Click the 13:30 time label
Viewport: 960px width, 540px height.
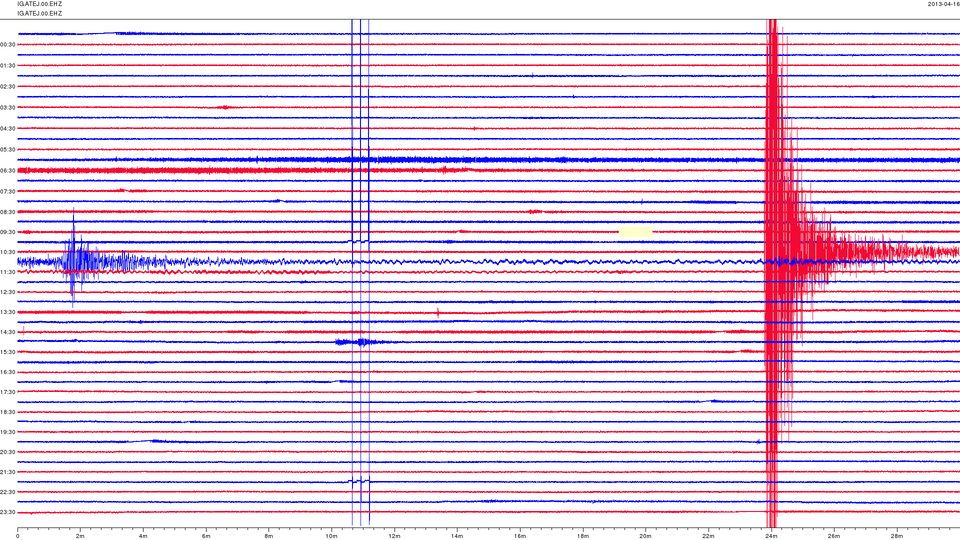point(8,312)
